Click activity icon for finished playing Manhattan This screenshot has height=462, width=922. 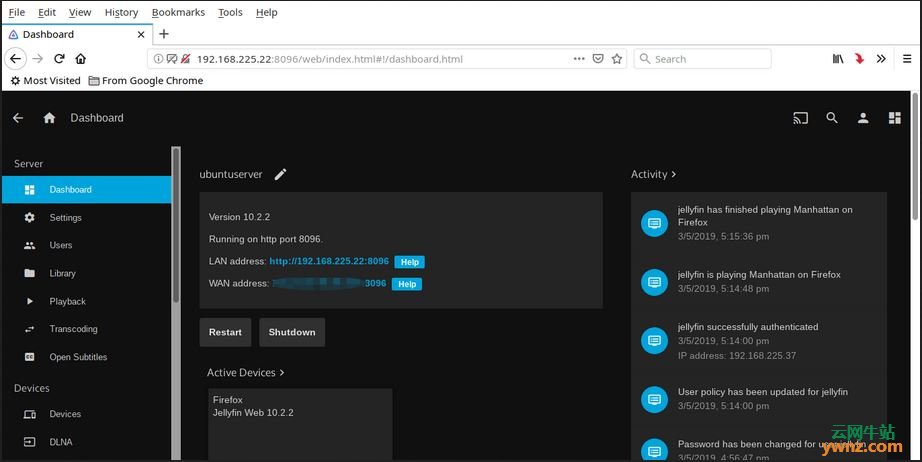654,223
